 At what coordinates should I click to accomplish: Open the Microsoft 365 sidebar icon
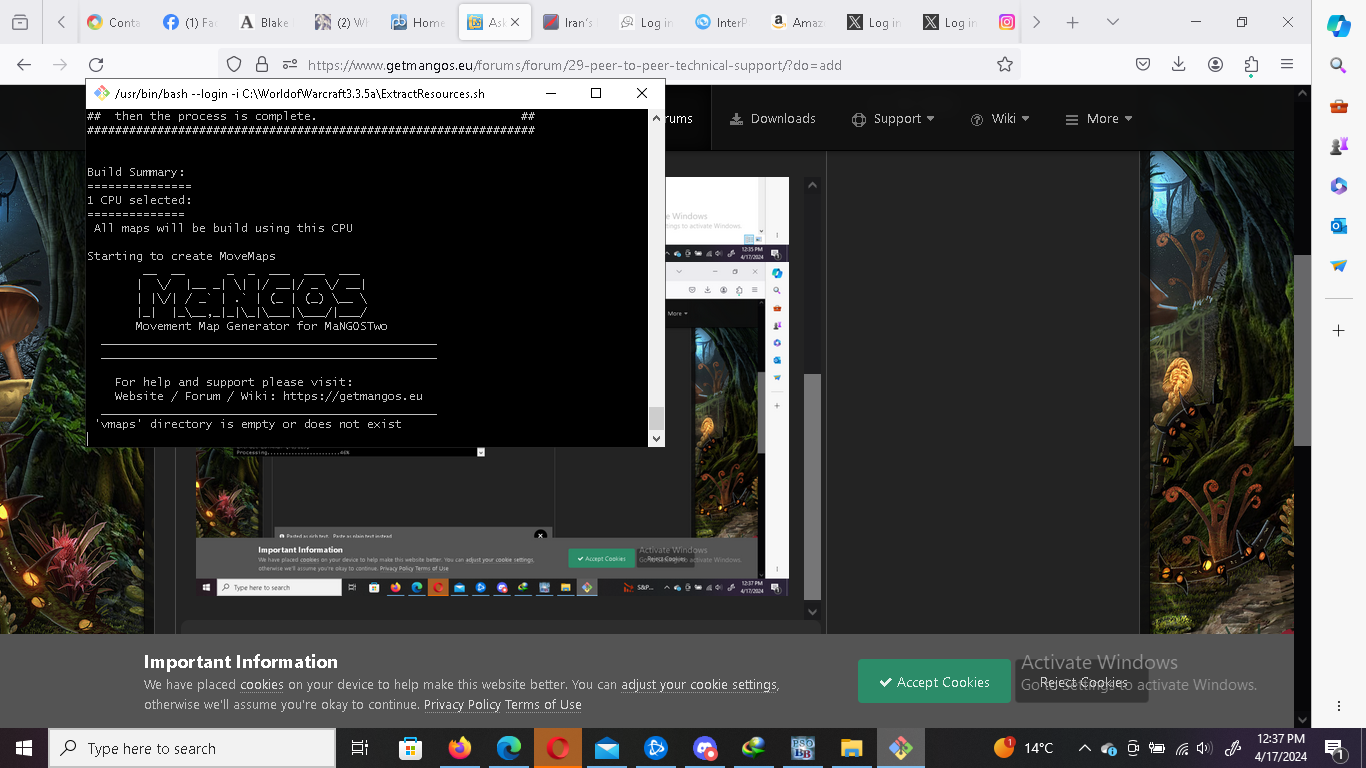1338,186
